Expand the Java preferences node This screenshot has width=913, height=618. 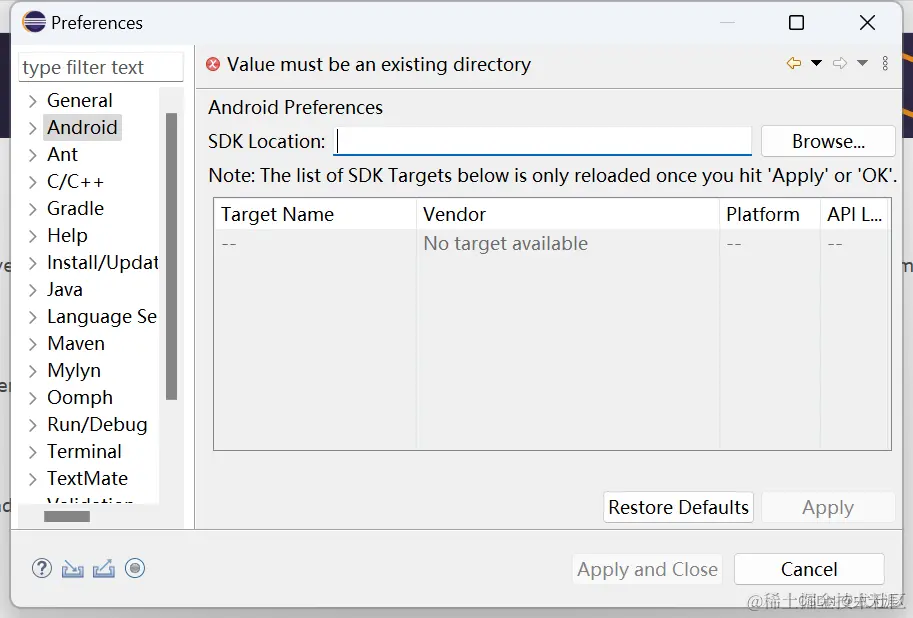pos(33,290)
